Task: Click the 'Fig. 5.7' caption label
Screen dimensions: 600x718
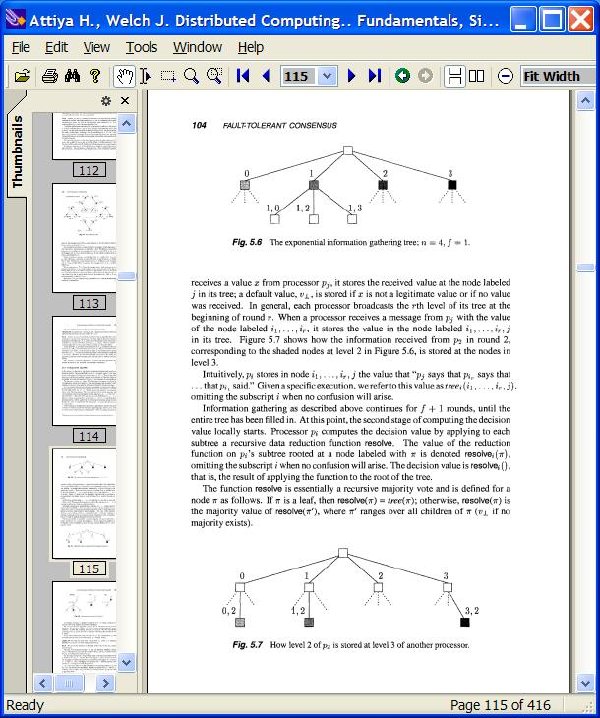Action: pos(247,645)
